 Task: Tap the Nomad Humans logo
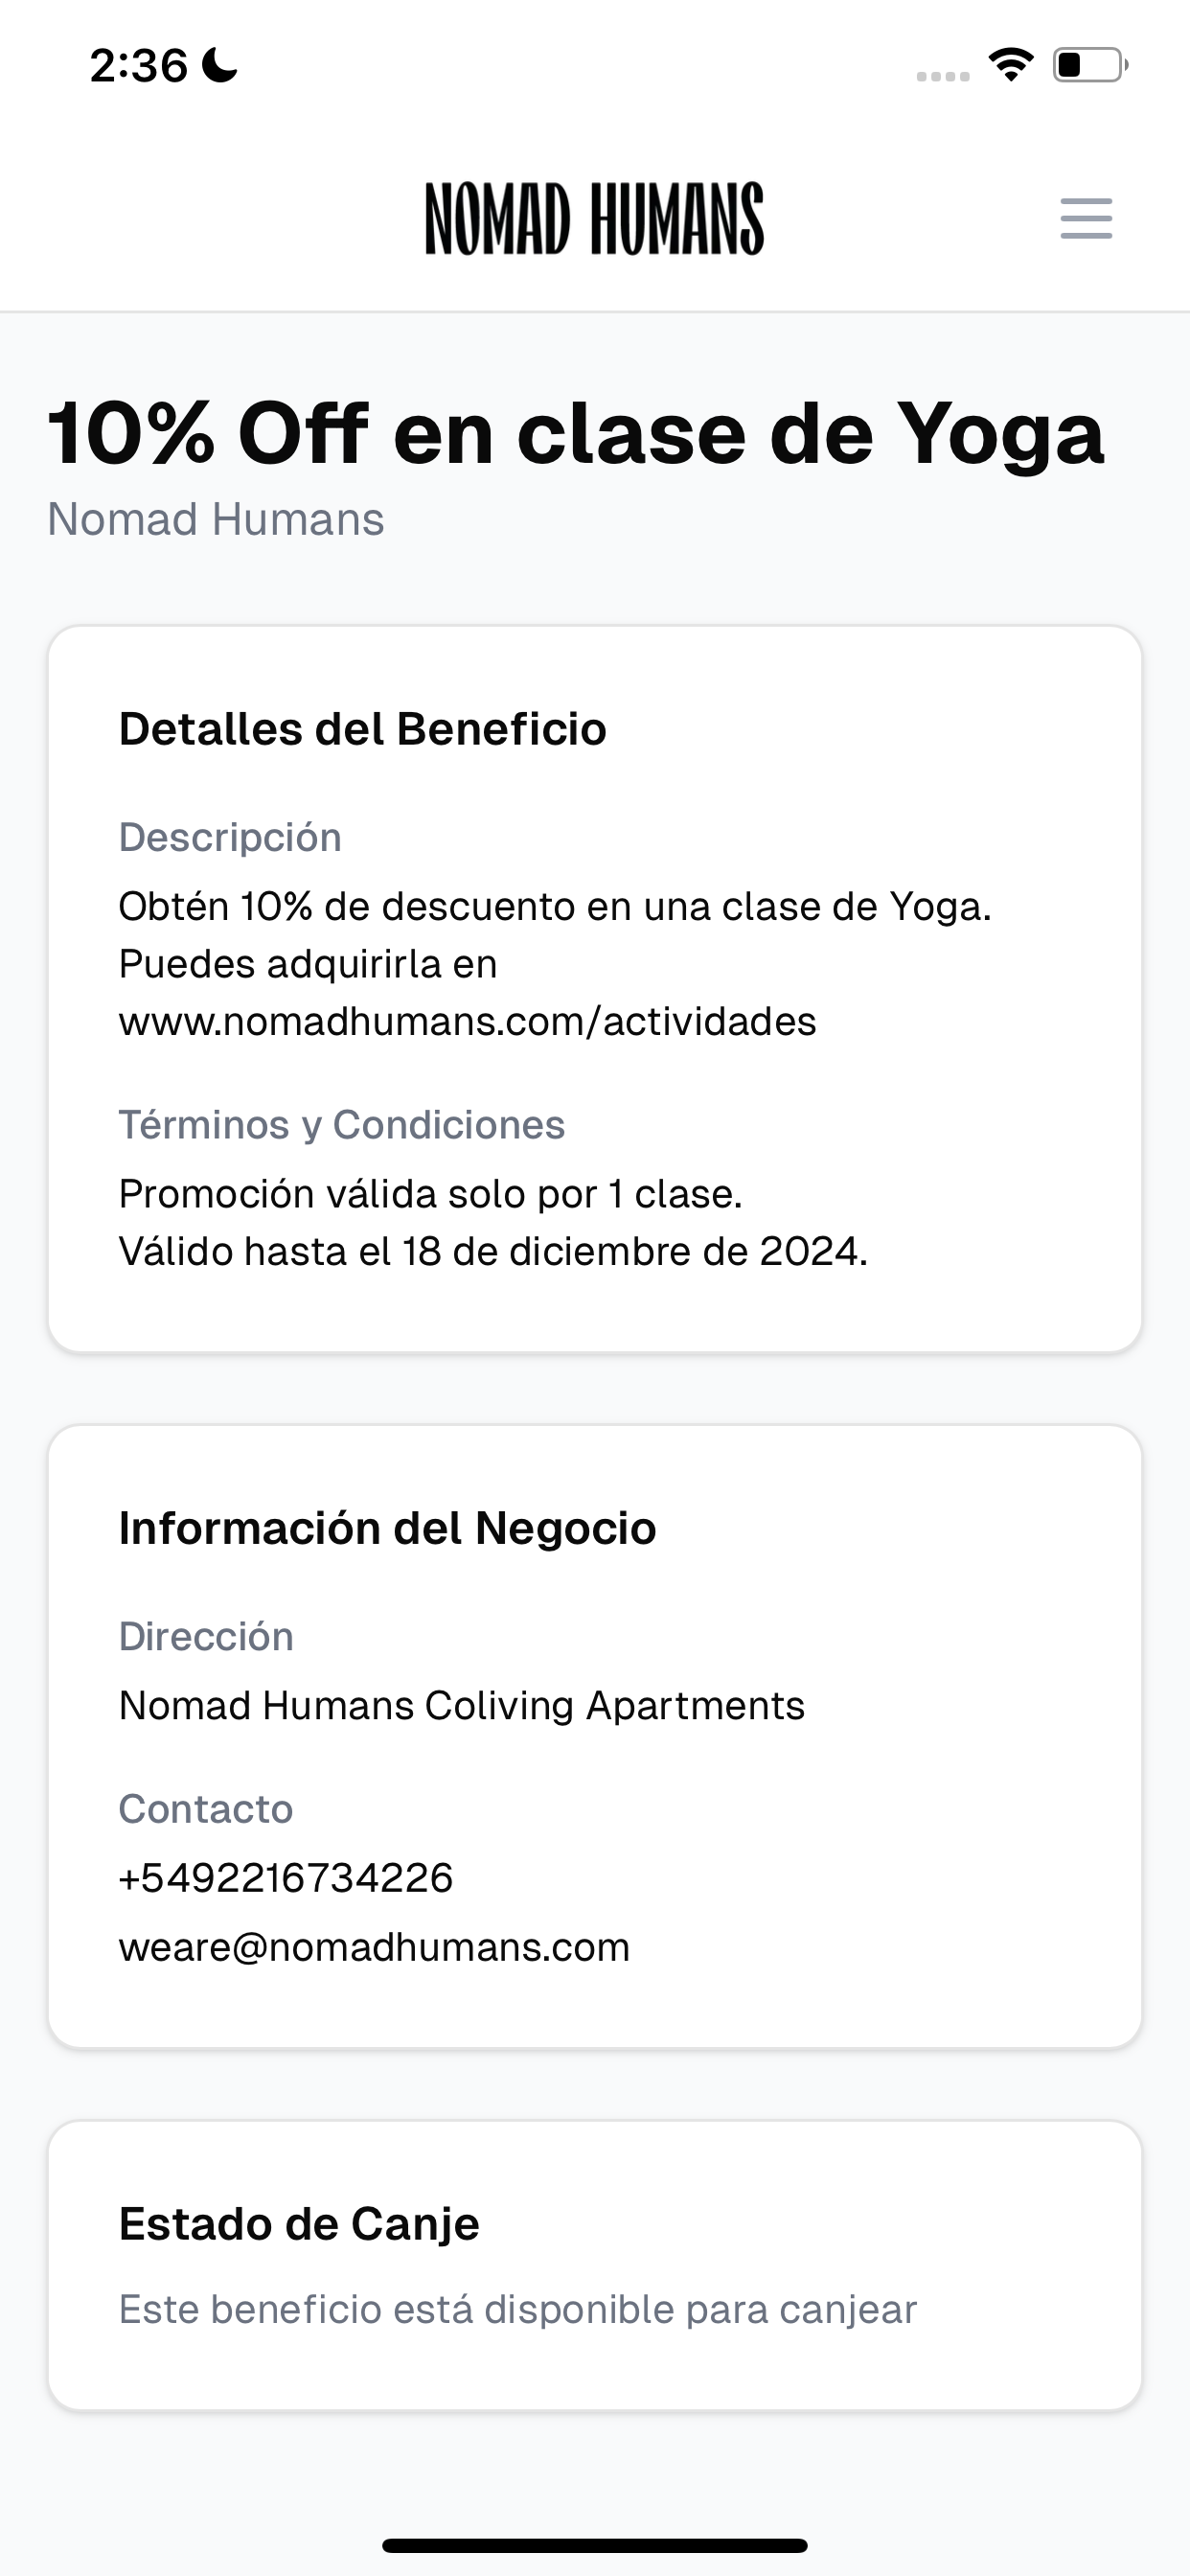[594, 218]
